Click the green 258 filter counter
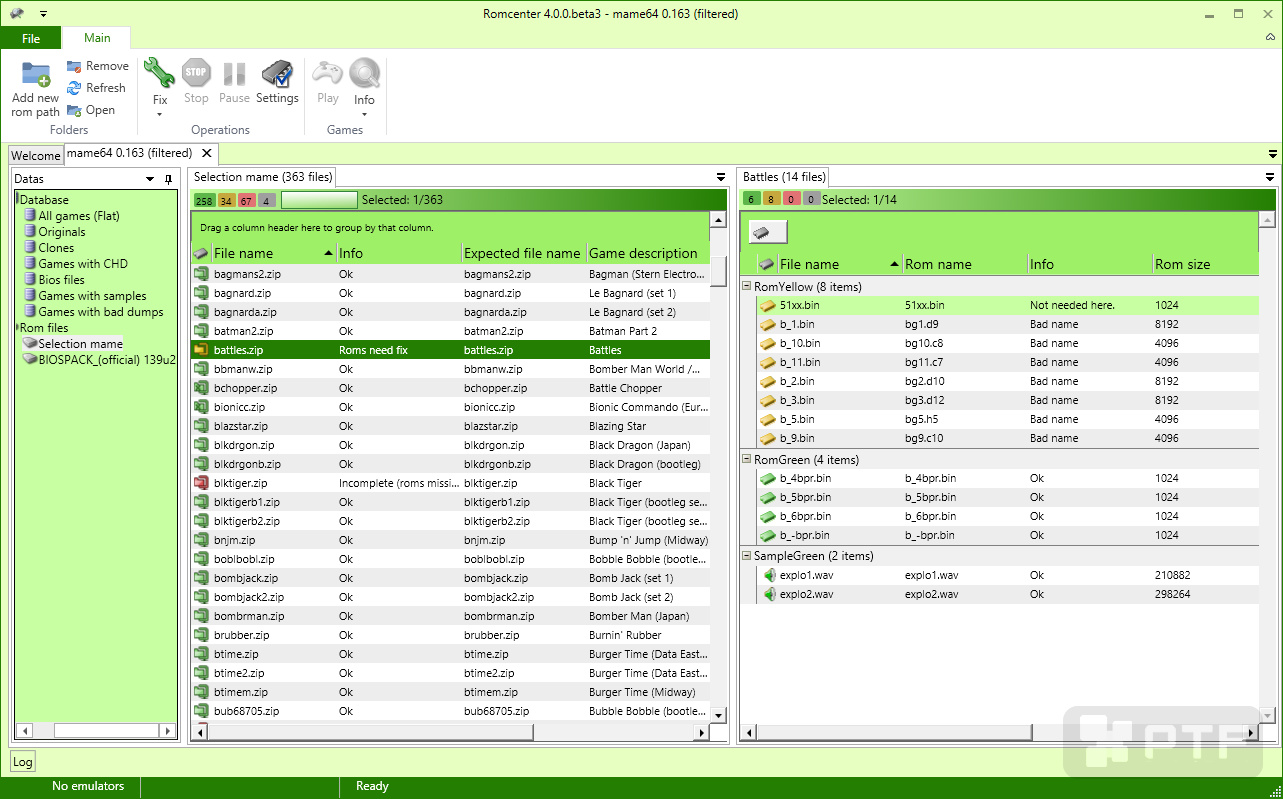Viewport: 1283px width, 799px height. (204, 200)
